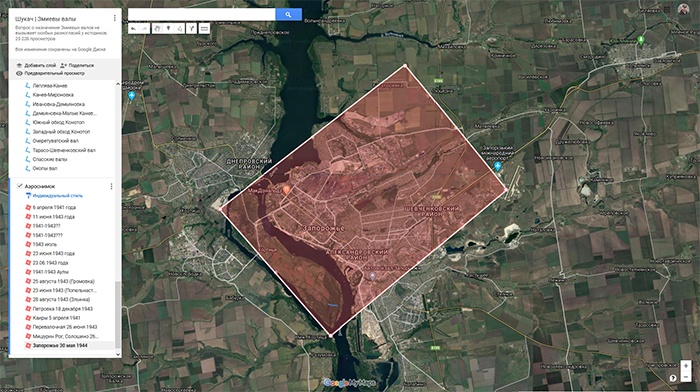Click the blue search button
The image size is (700, 392).
(288, 15)
